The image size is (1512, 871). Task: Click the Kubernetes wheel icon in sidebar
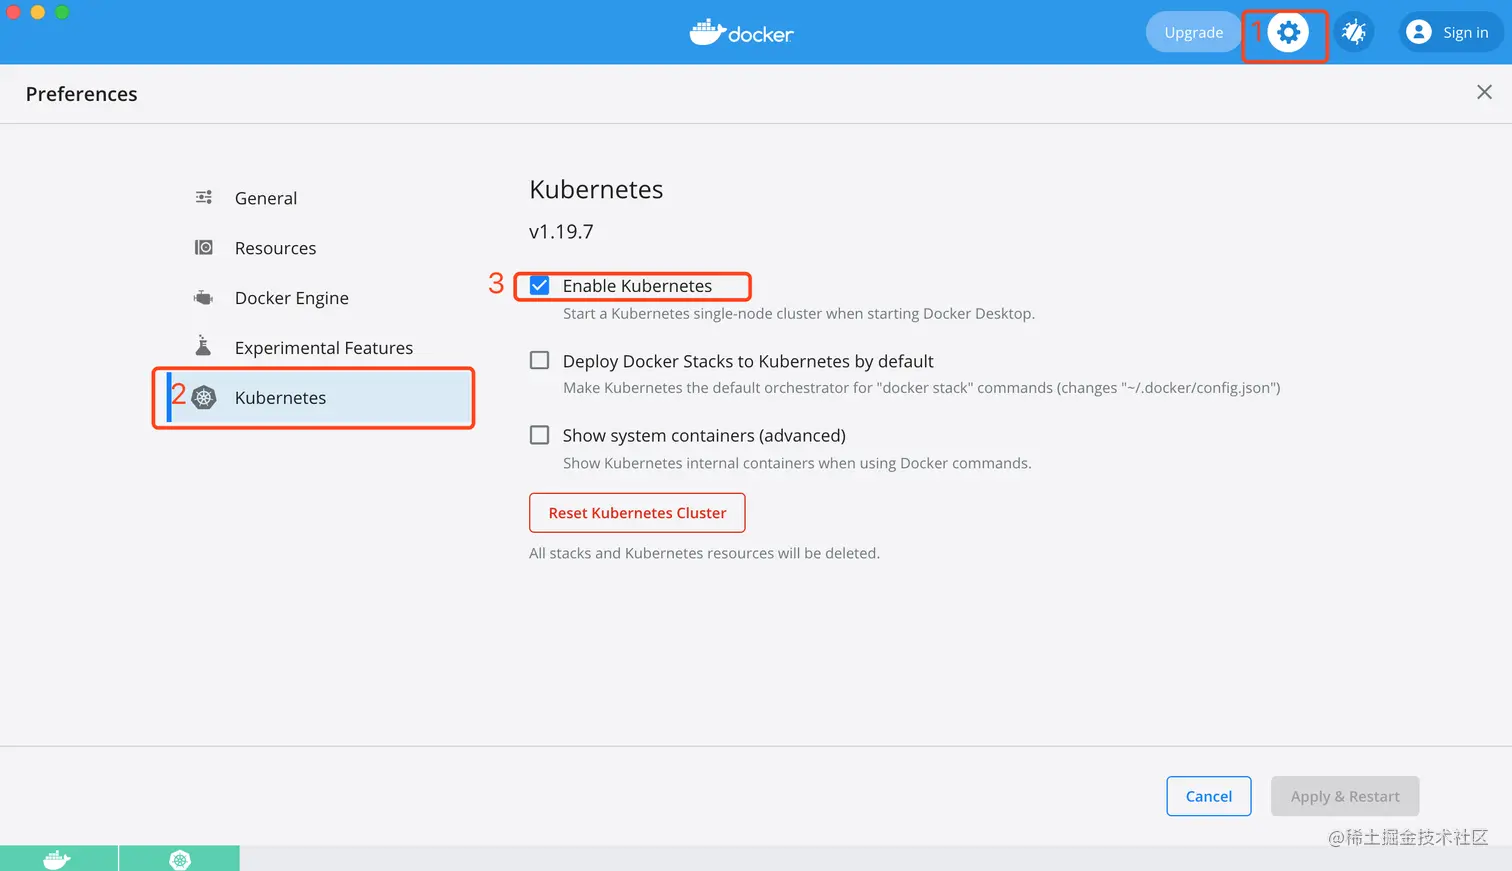[x=204, y=398]
